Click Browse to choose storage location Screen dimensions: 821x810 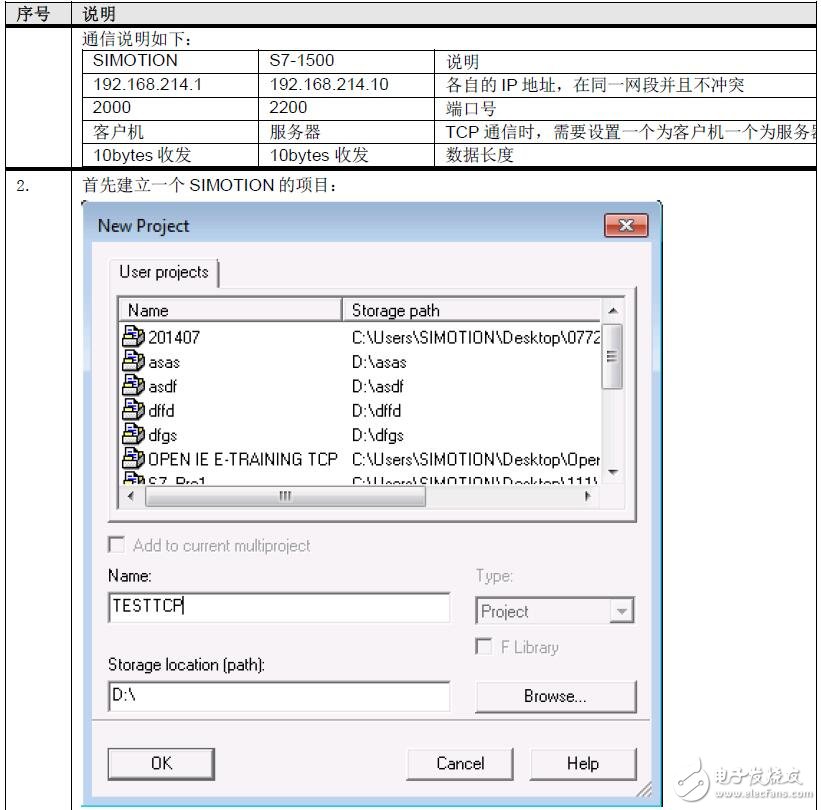pyautogui.click(x=556, y=696)
